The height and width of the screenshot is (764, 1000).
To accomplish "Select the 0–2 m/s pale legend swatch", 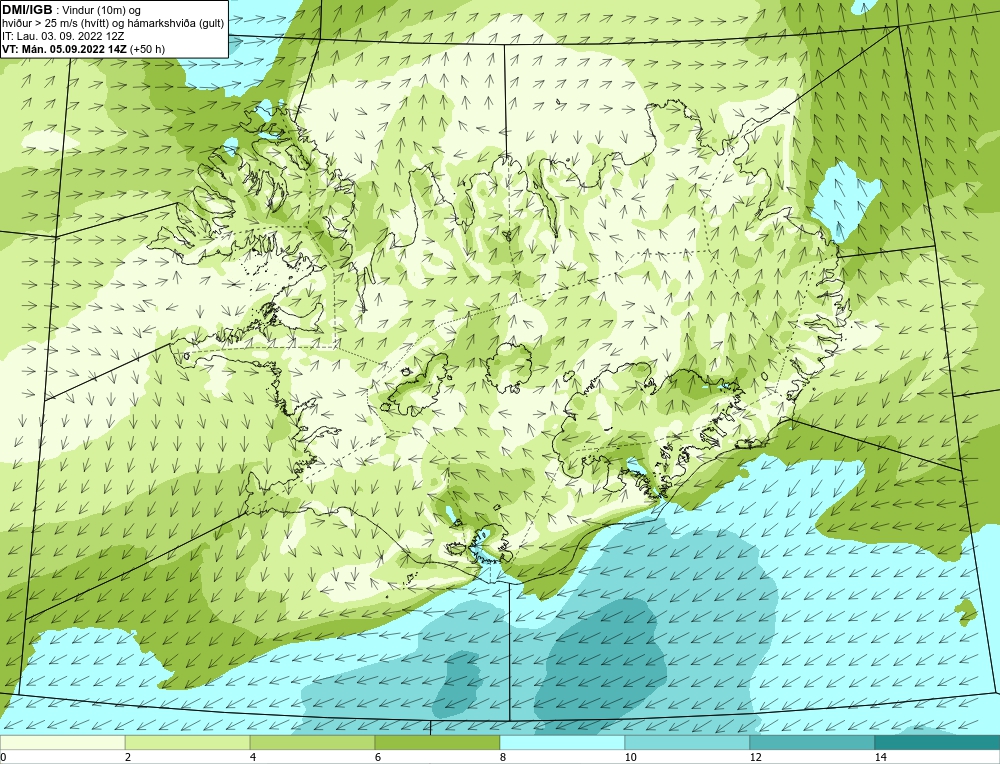I will [62, 742].
